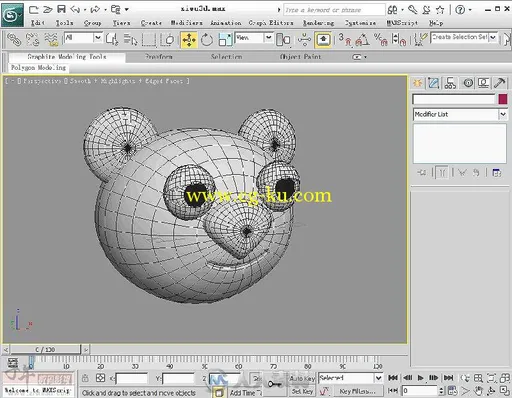Switch to the Object Paint ribbon tab

[x=301, y=57]
